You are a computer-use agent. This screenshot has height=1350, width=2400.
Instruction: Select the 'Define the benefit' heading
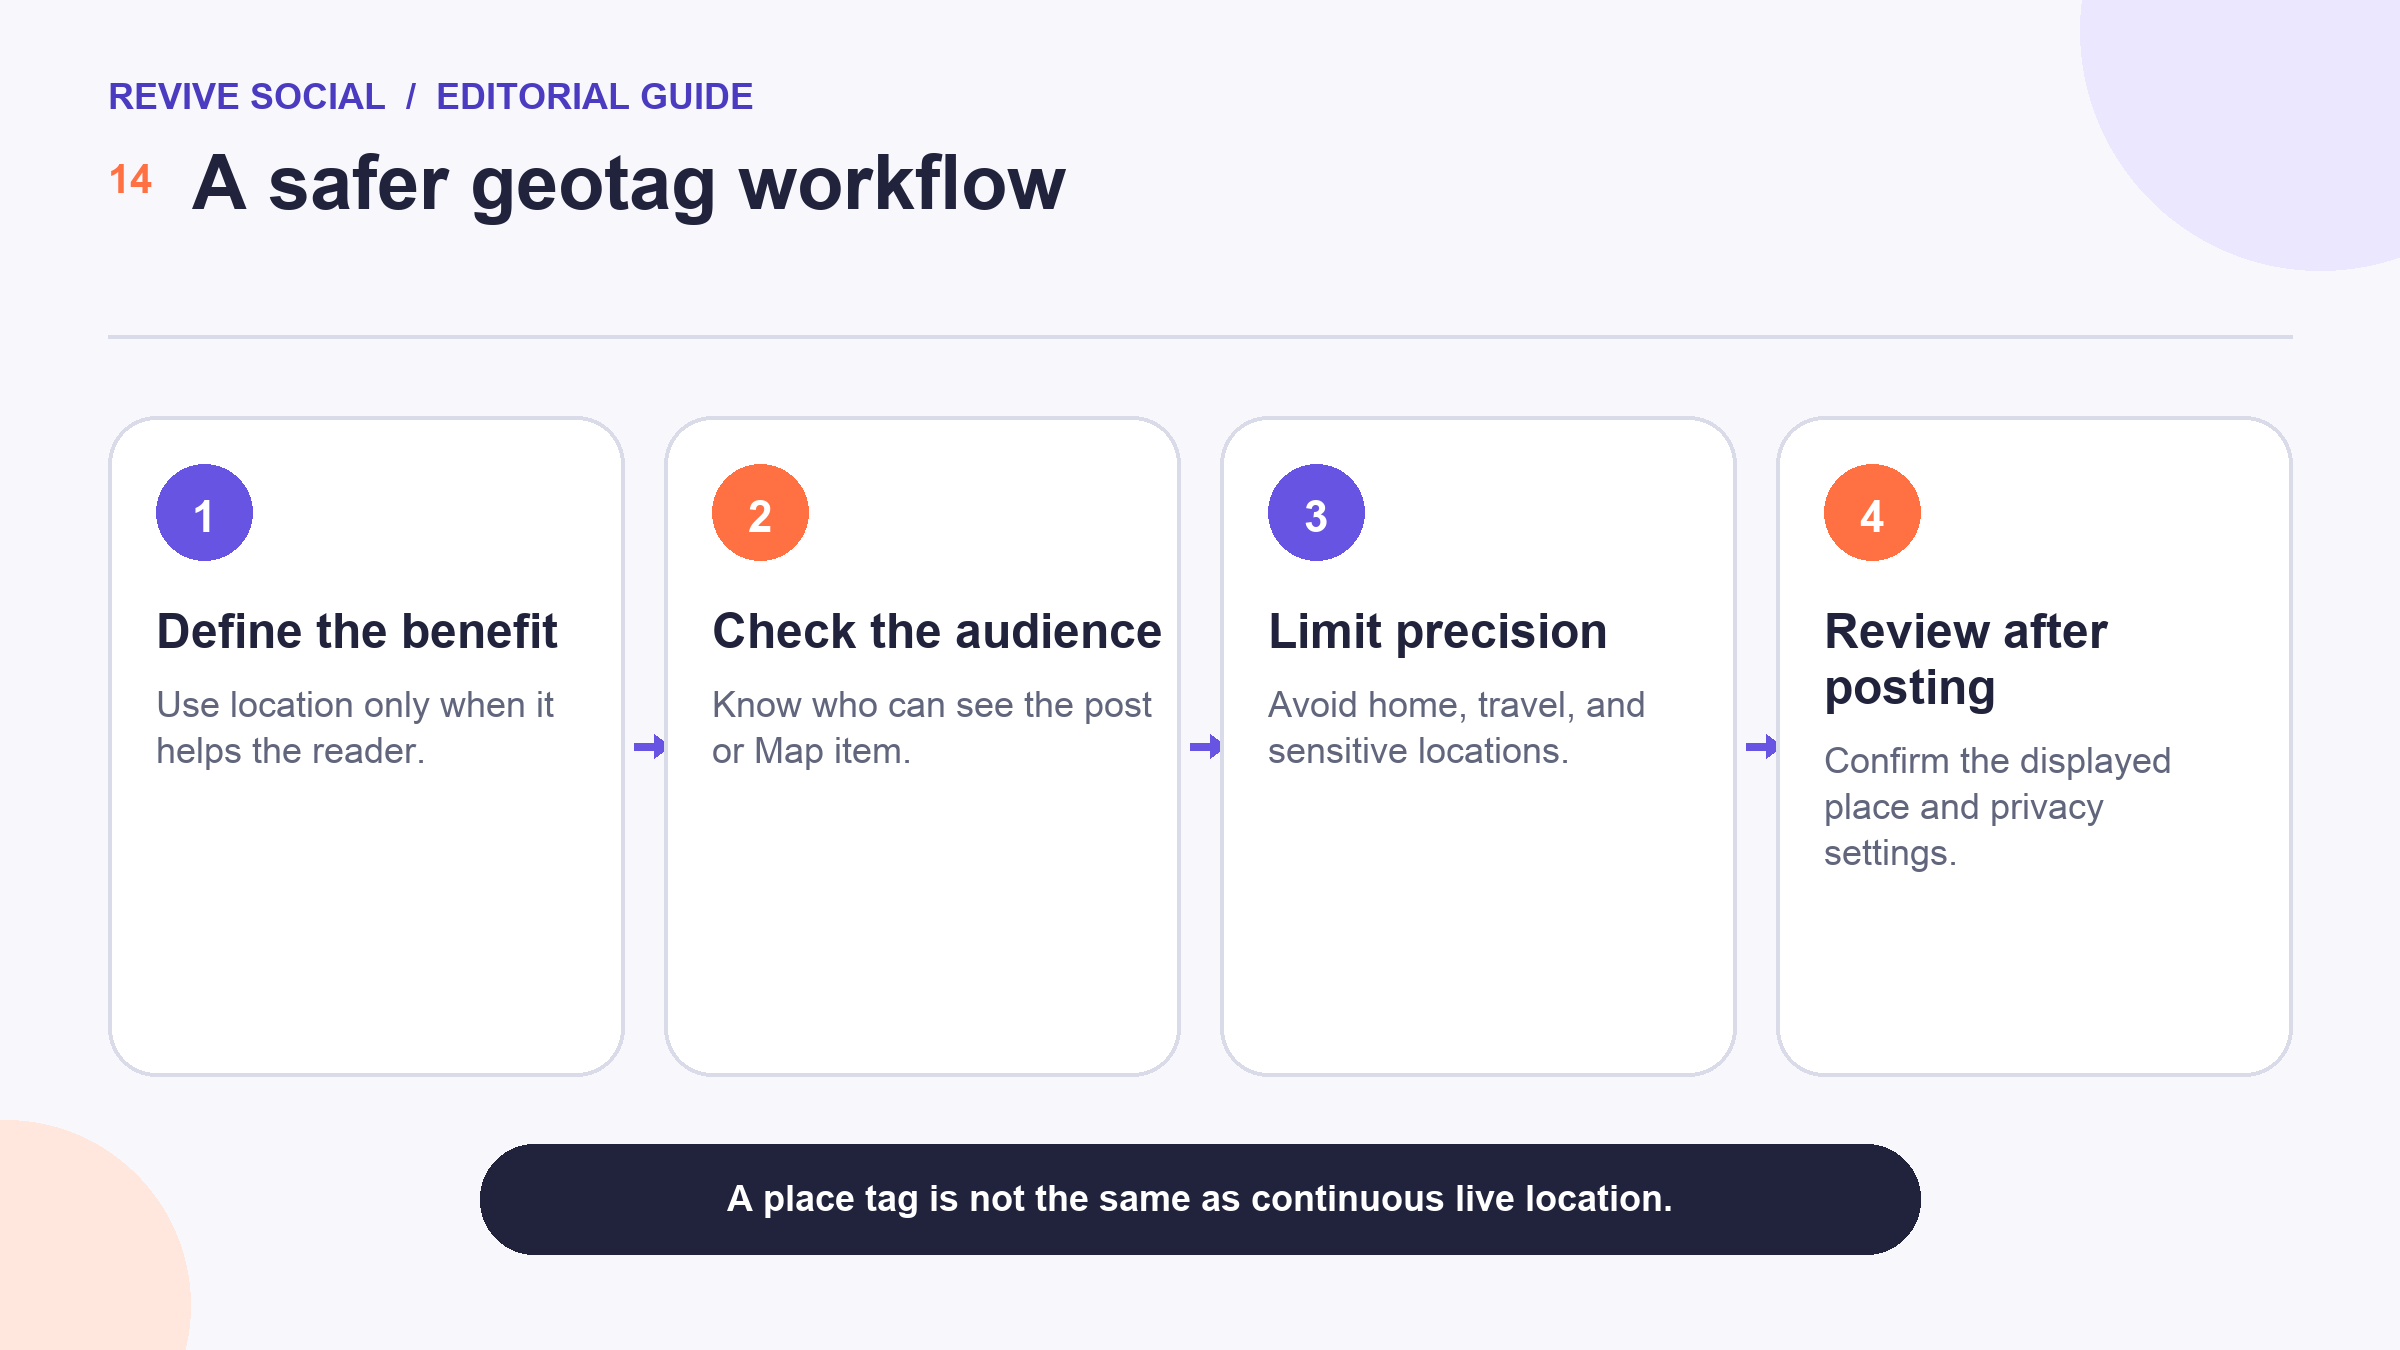pyautogui.click(x=357, y=632)
